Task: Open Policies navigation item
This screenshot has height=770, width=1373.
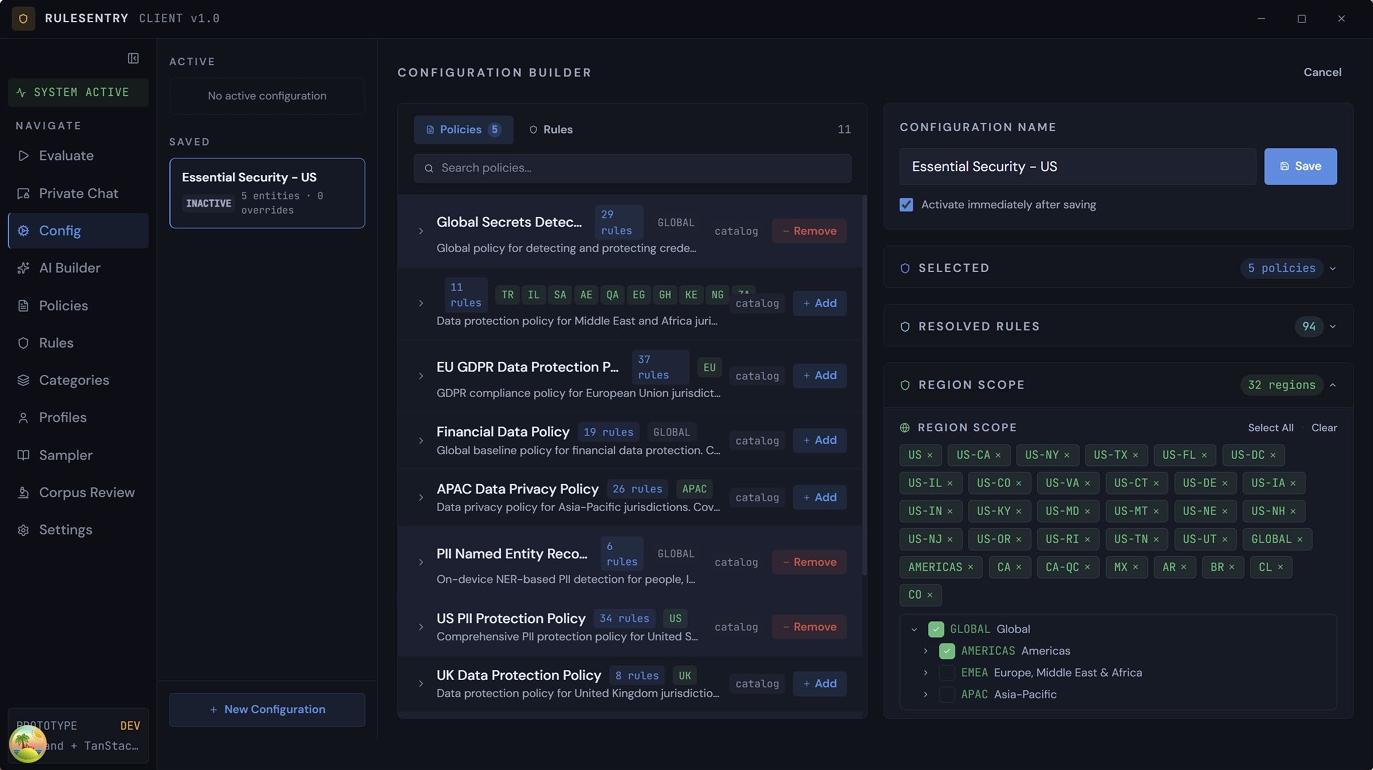Action: pyautogui.click(x=78, y=306)
